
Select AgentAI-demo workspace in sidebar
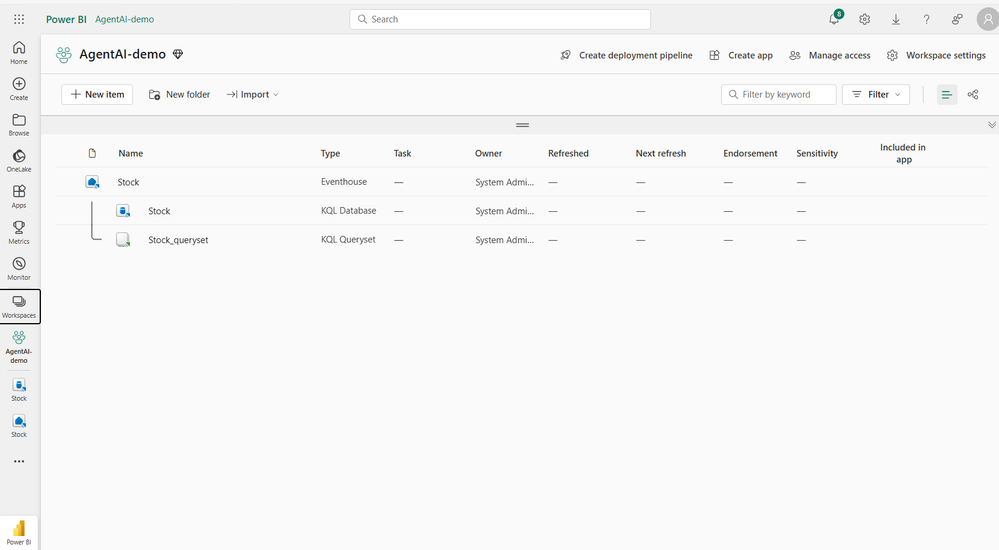[19, 347]
